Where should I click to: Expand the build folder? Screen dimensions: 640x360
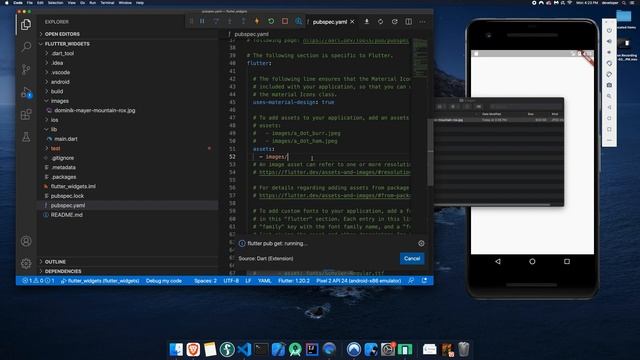click(x=57, y=91)
